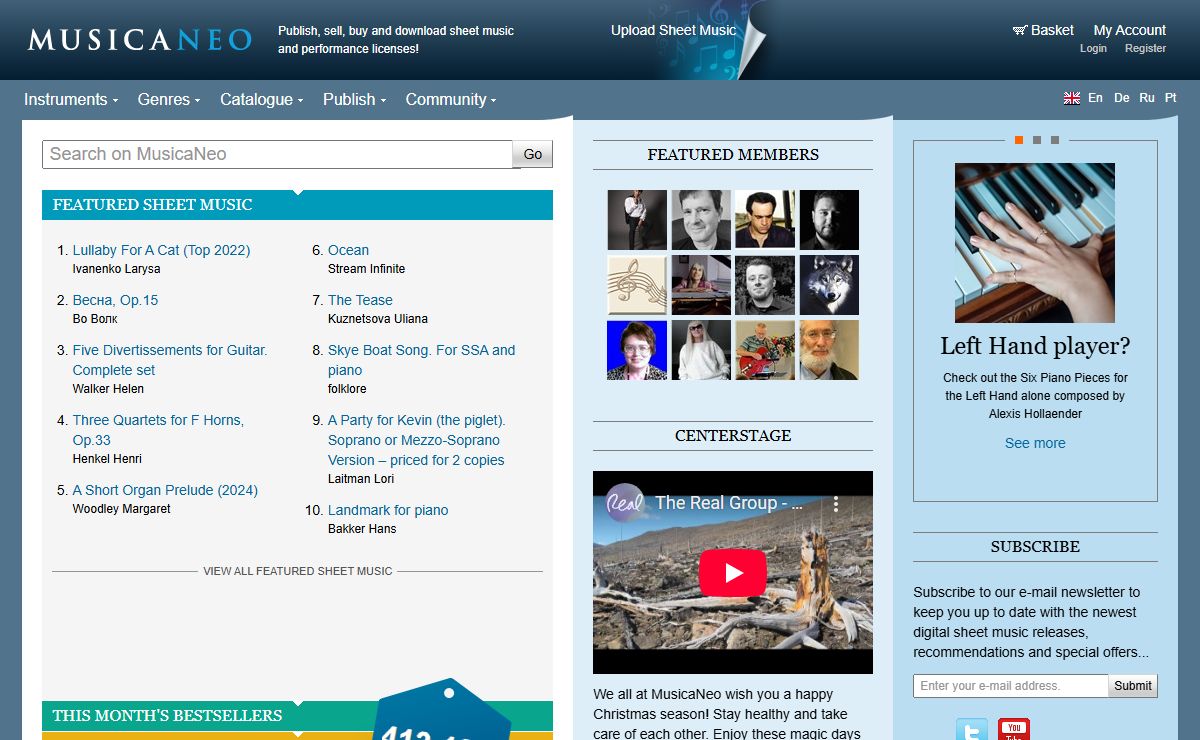Select the third carousel dot
This screenshot has height=740, width=1200.
tap(1054, 140)
